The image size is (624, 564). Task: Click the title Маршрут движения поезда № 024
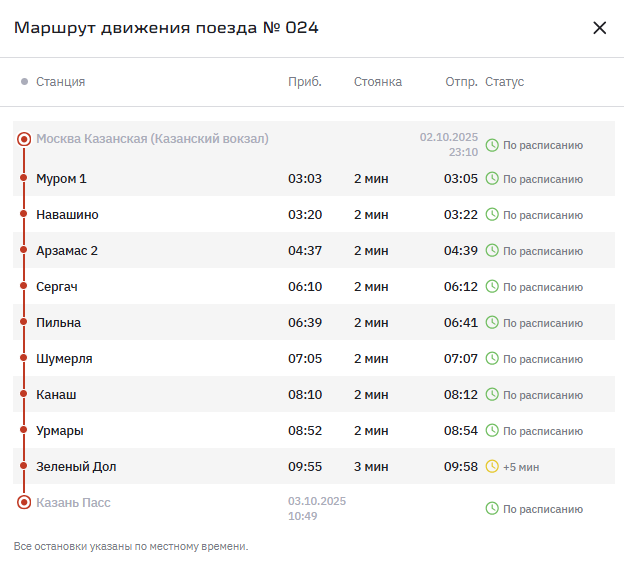click(166, 28)
